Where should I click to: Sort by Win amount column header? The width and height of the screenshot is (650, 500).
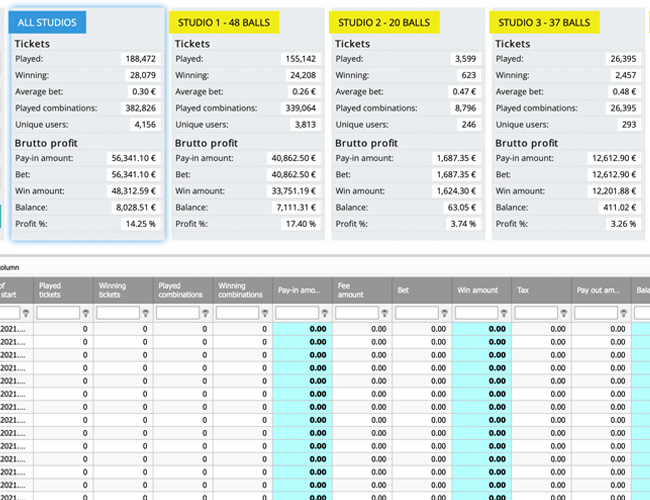pyautogui.click(x=482, y=290)
